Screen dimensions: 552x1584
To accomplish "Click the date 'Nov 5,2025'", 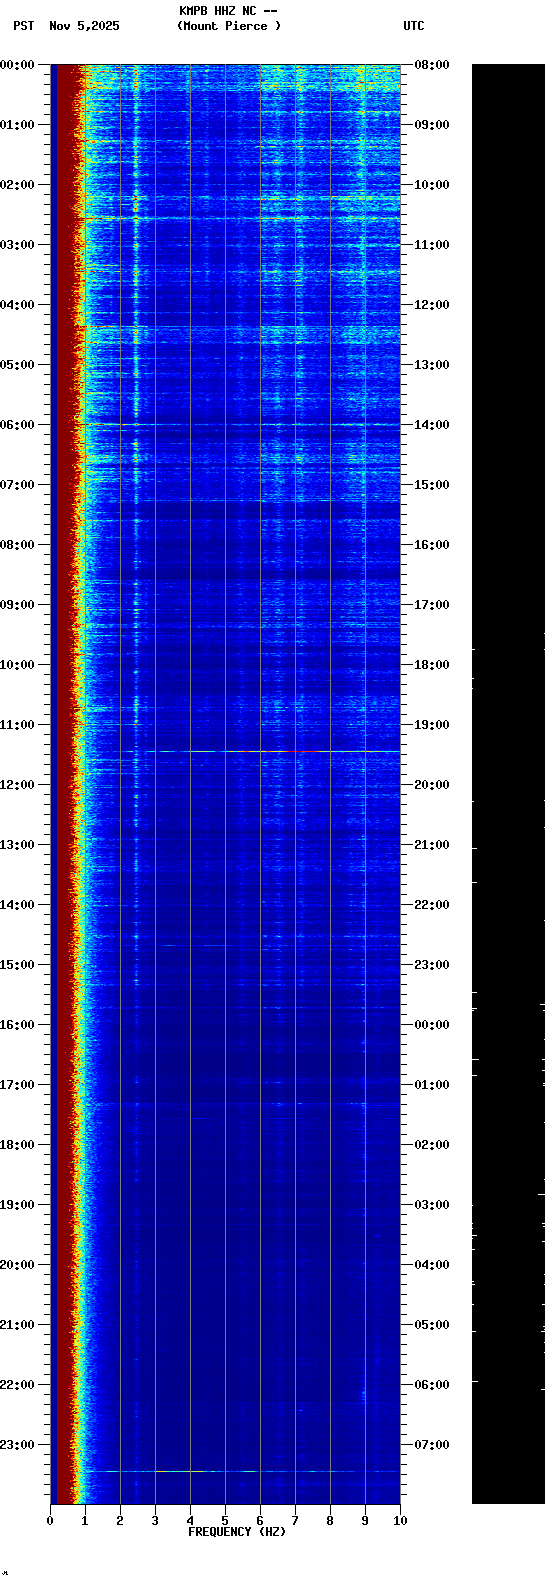I will pyautogui.click(x=84, y=26).
